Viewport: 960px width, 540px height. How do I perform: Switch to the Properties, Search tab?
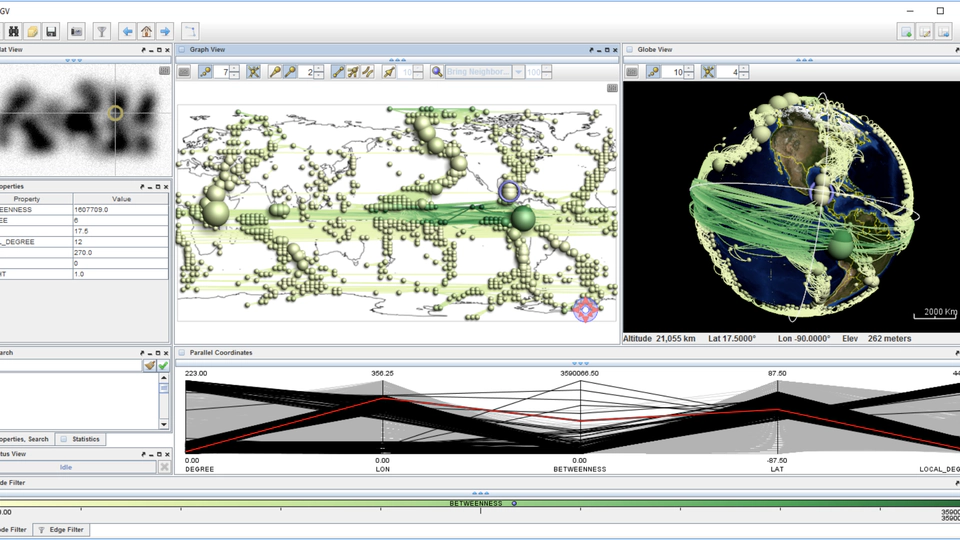tap(26, 439)
